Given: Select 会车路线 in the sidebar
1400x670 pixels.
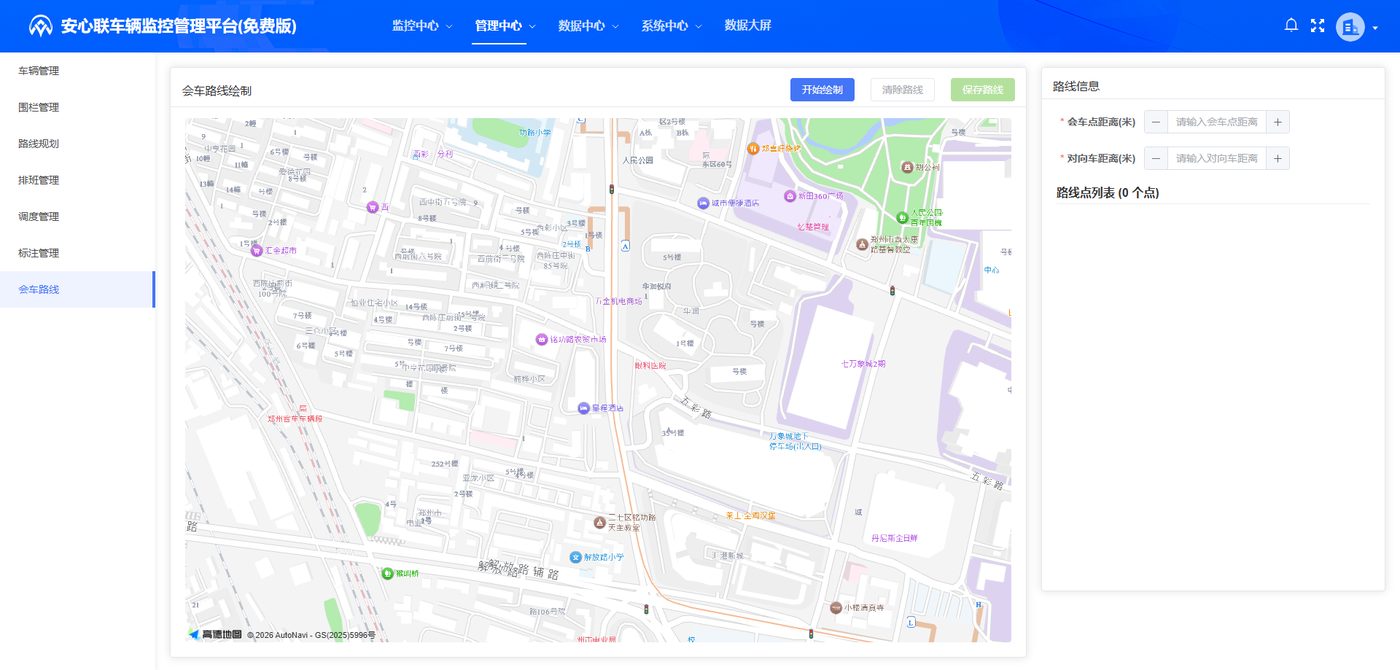Looking at the screenshot, I should (x=77, y=289).
